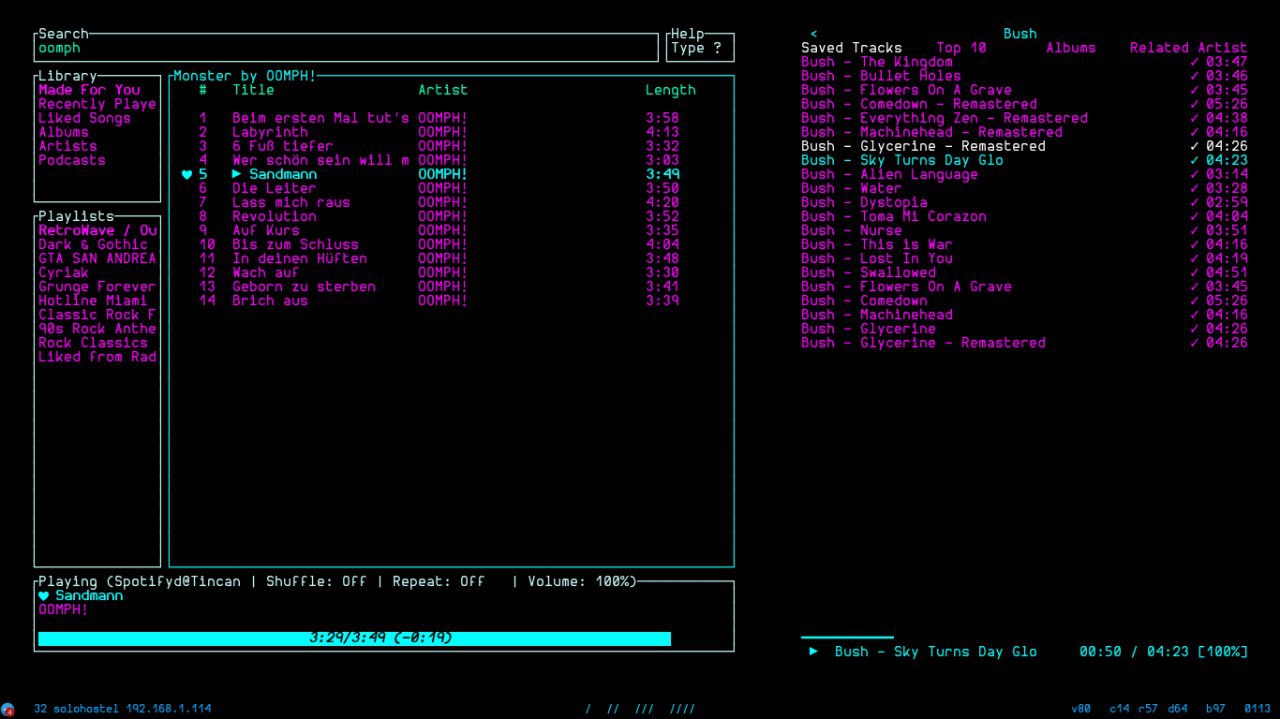Open the Related Artist tab

click(1188, 48)
